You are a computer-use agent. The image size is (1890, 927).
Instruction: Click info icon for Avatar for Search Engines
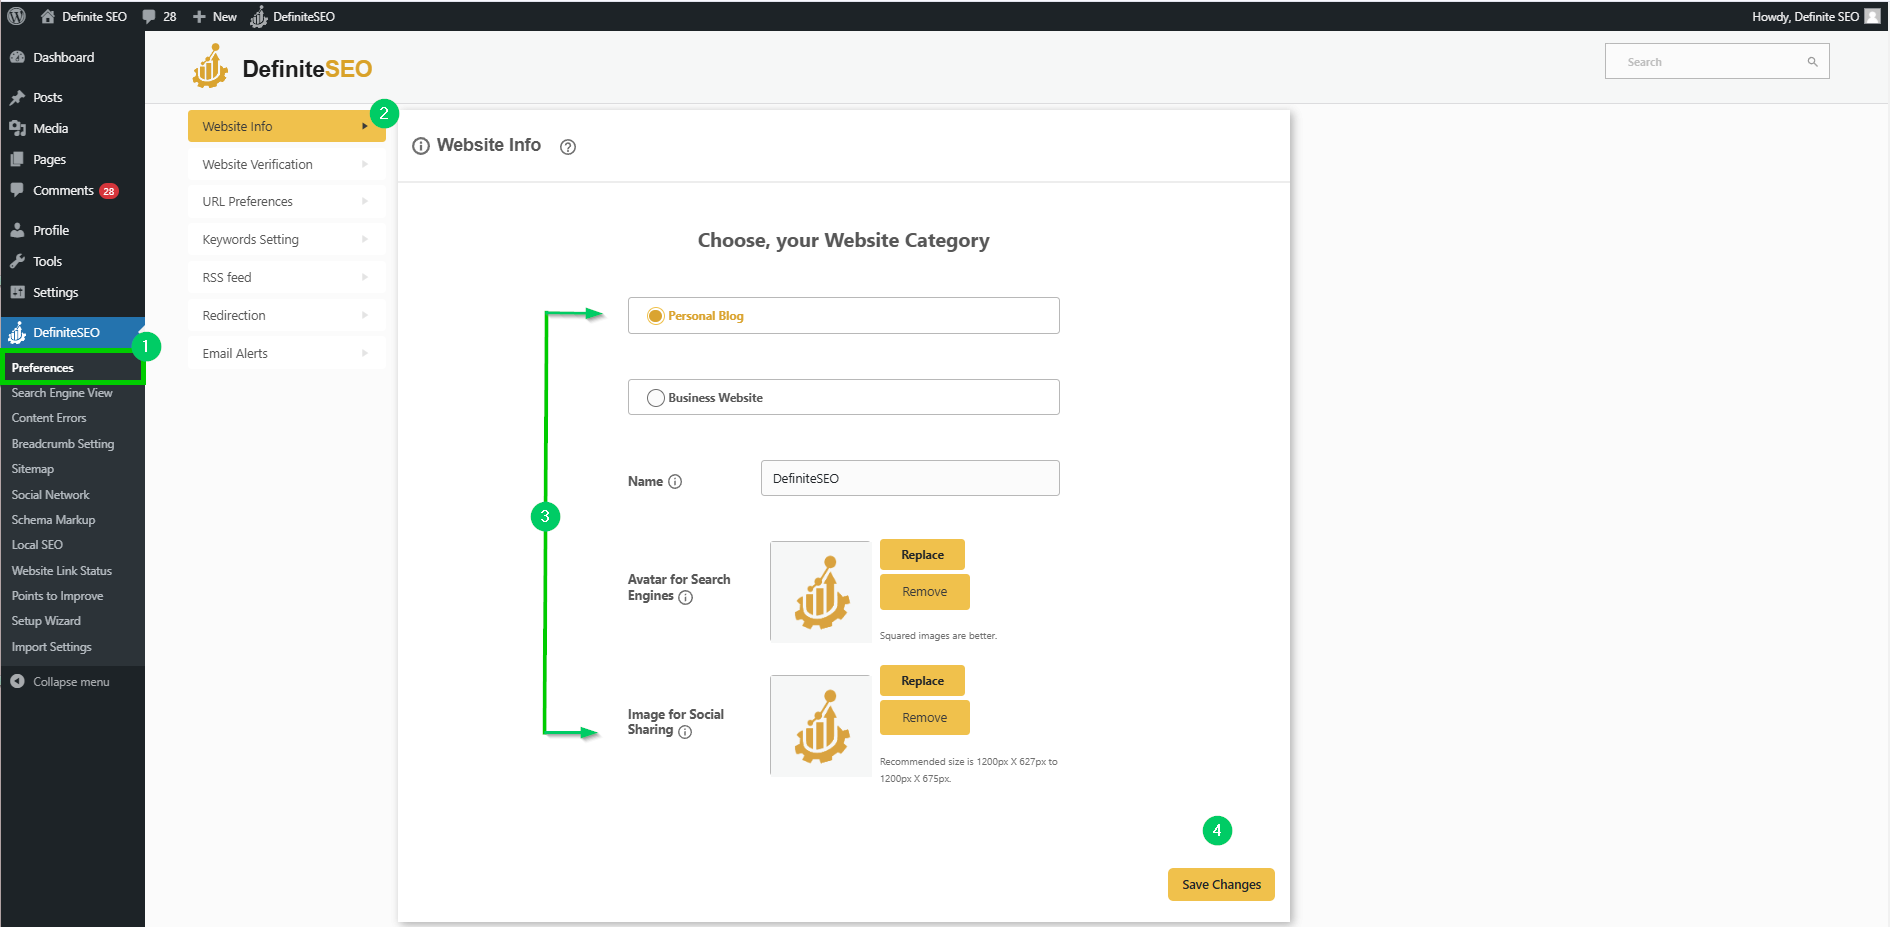[686, 597]
